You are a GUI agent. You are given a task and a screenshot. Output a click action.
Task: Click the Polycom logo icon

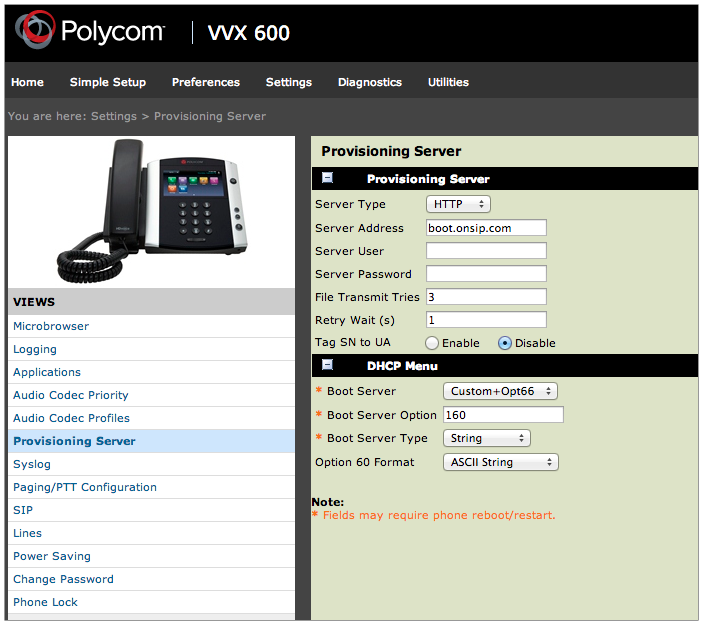35,30
